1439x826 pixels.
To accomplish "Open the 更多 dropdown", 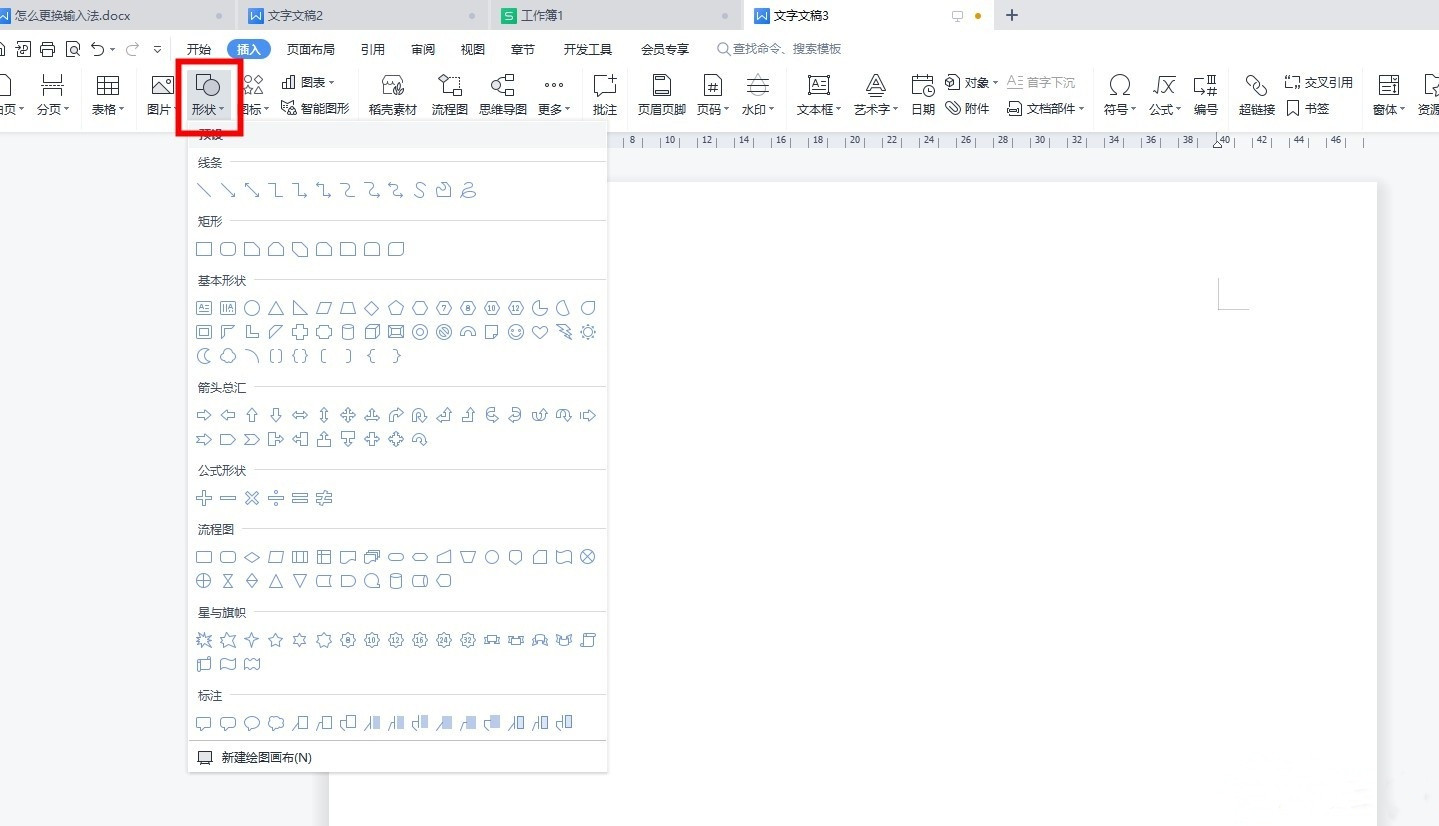I will 554,95.
